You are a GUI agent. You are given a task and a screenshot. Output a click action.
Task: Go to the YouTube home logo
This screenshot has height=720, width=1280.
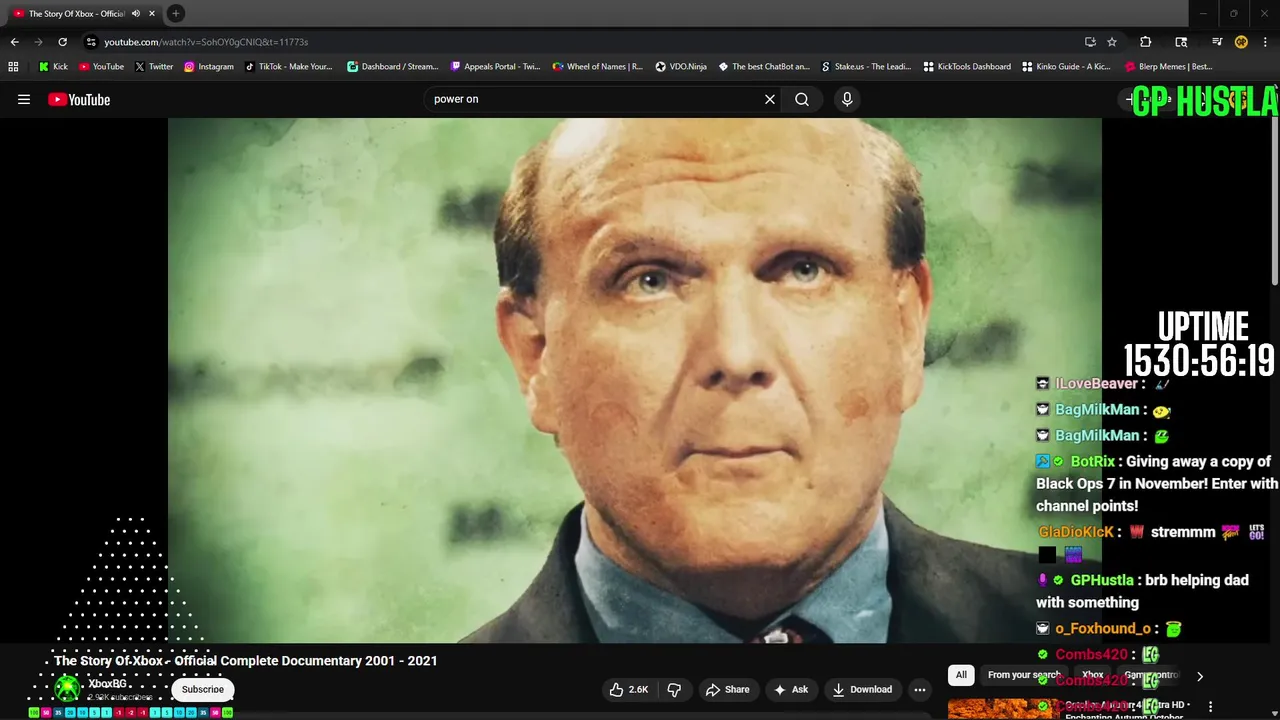79,99
